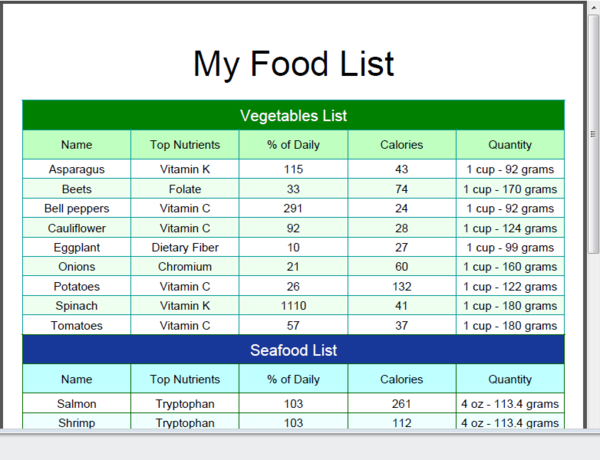This screenshot has height=460, width=600.
Task: Select the Salmon name cell
Action: point(77,404)
